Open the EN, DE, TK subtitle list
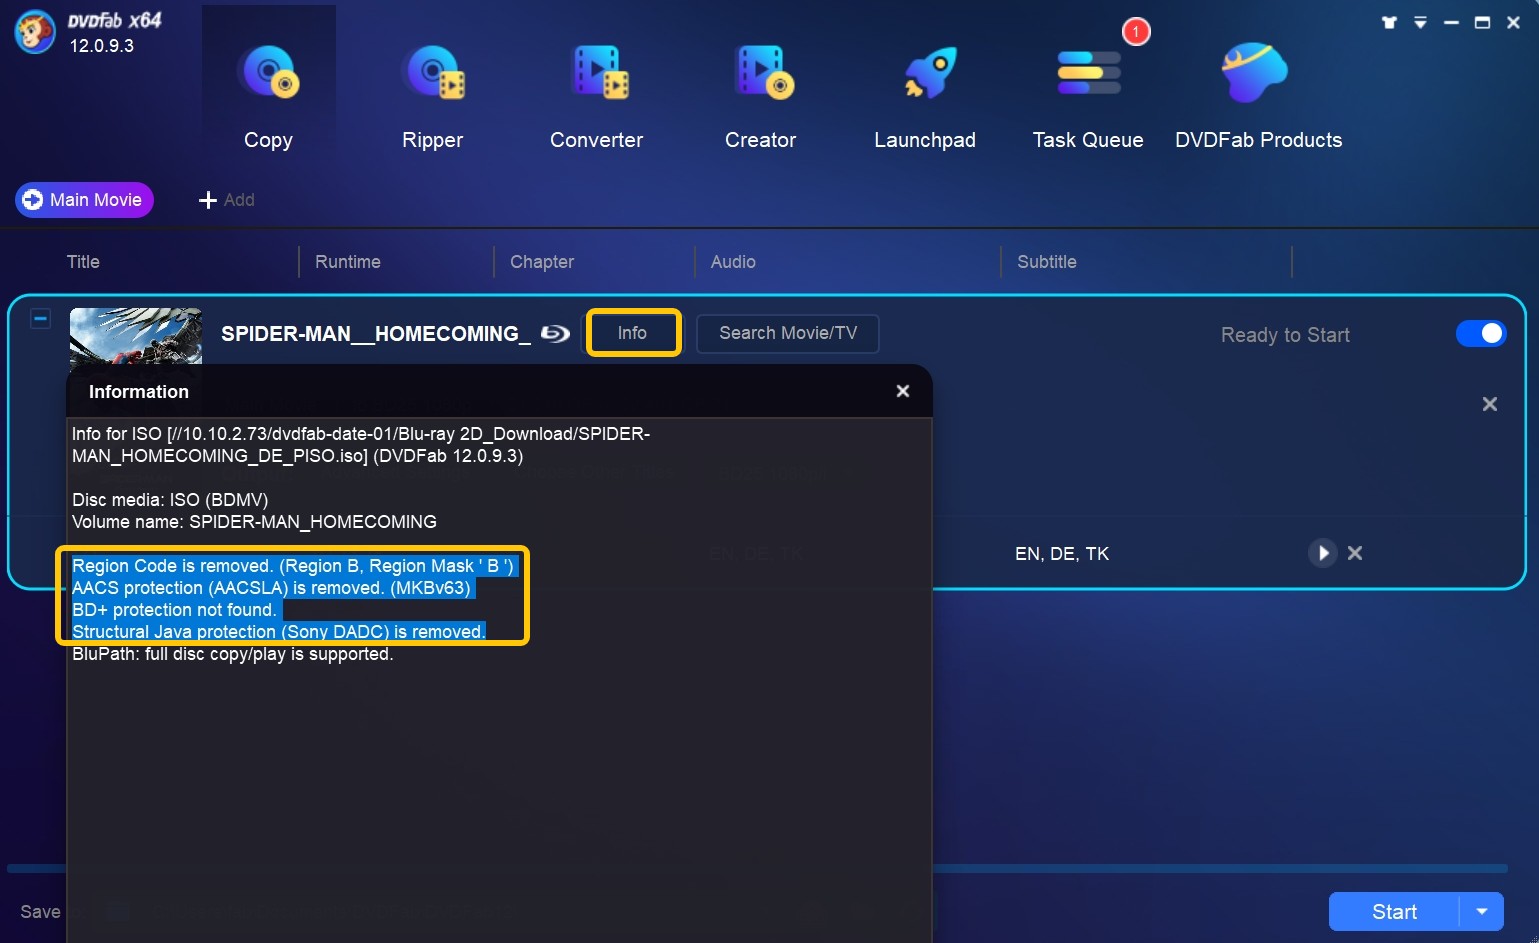Image resolution: width=1539 pixels, height=943 pixels. [1062, 554]
